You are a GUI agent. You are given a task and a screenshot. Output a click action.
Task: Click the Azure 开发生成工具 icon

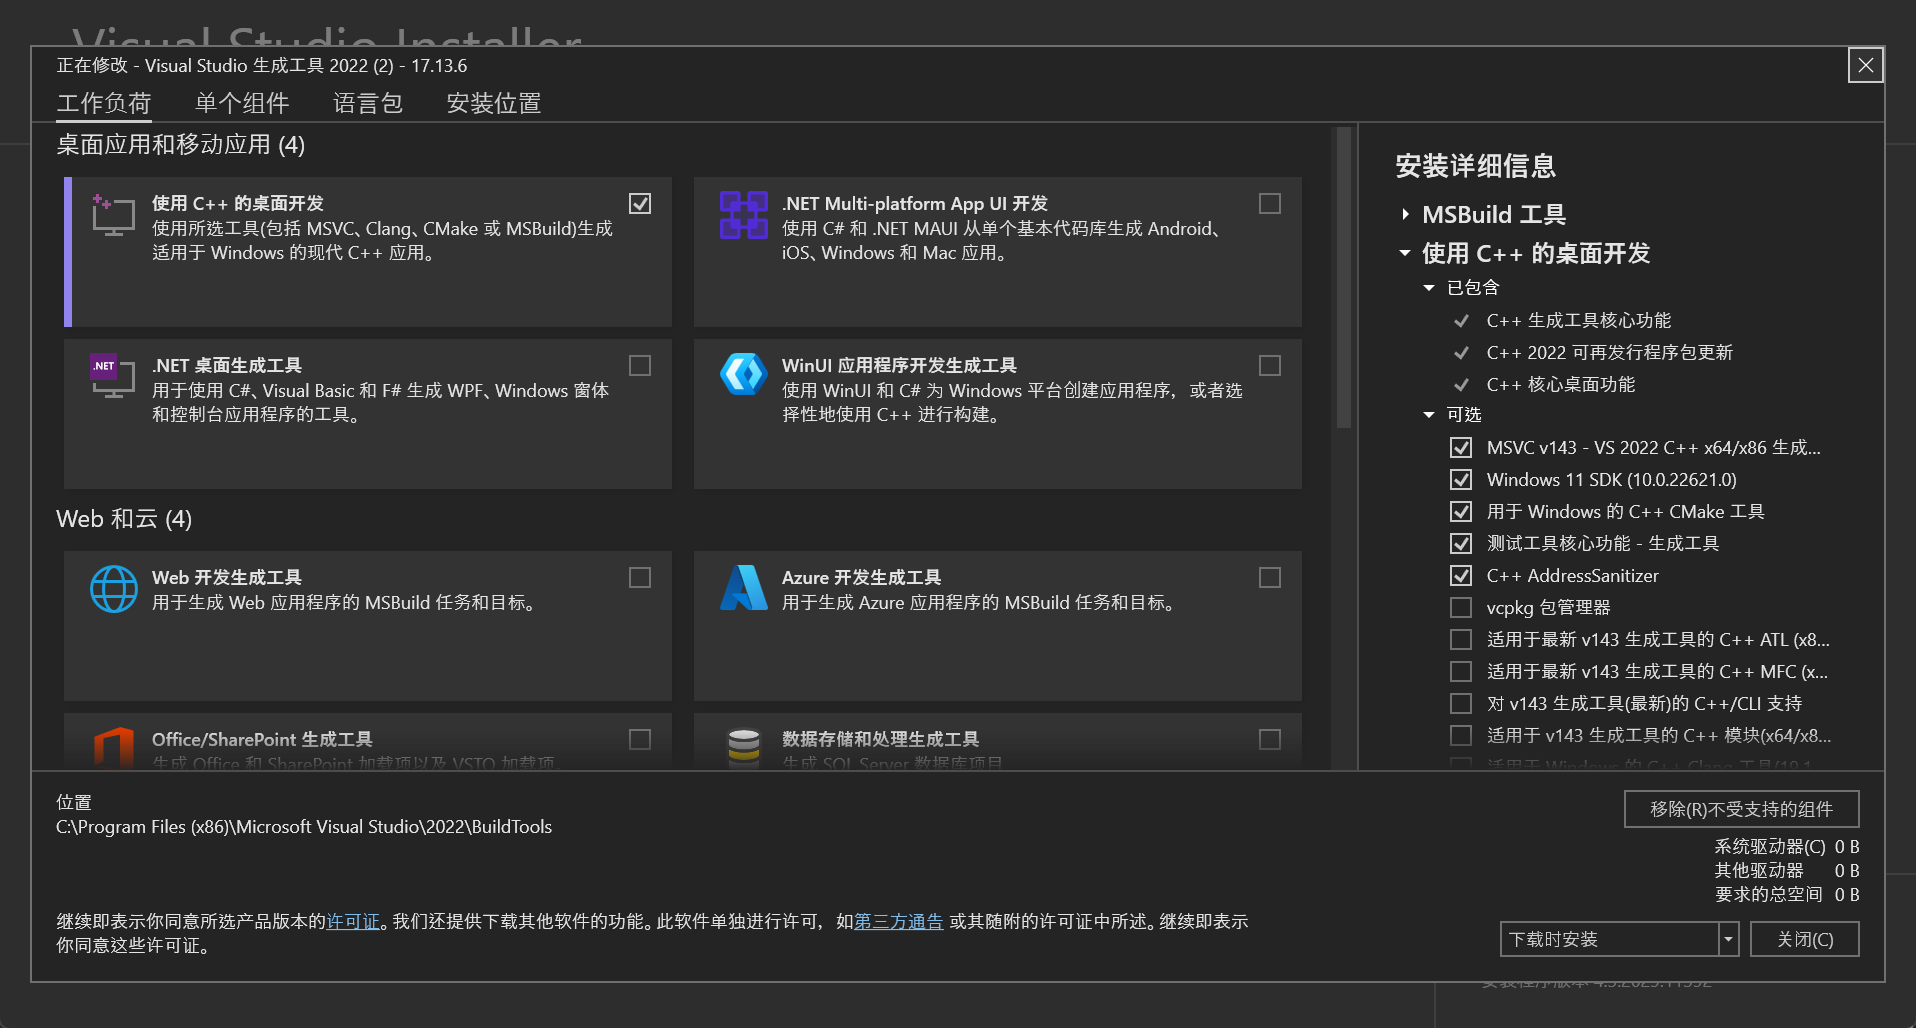click(x=743, y=589)
